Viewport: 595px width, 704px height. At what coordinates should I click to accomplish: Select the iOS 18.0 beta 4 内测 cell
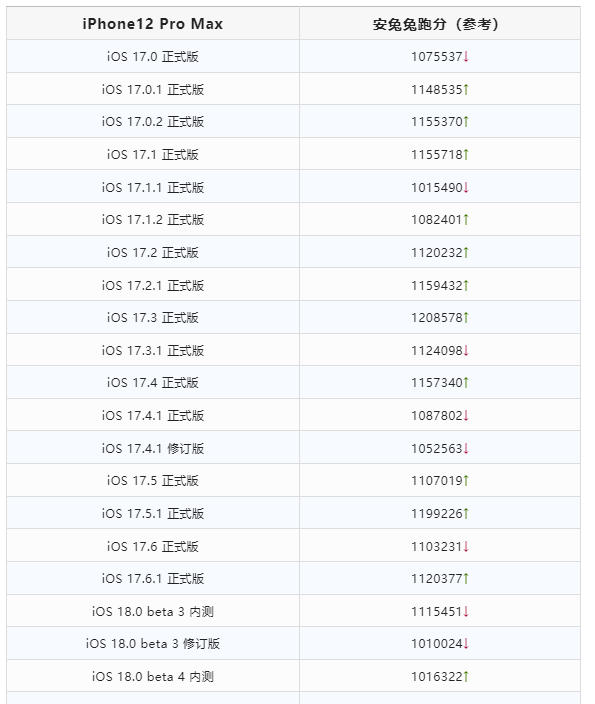pos(153,676)
